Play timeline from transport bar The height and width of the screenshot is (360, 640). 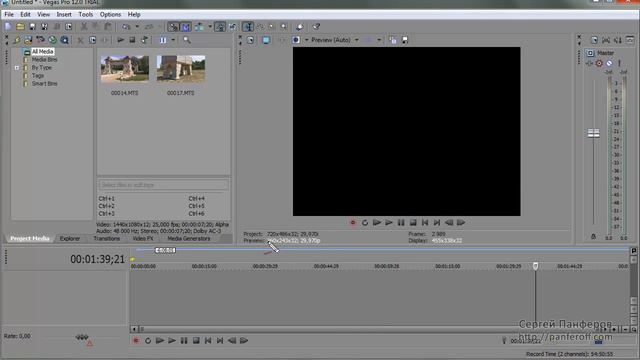pos(172,340)
